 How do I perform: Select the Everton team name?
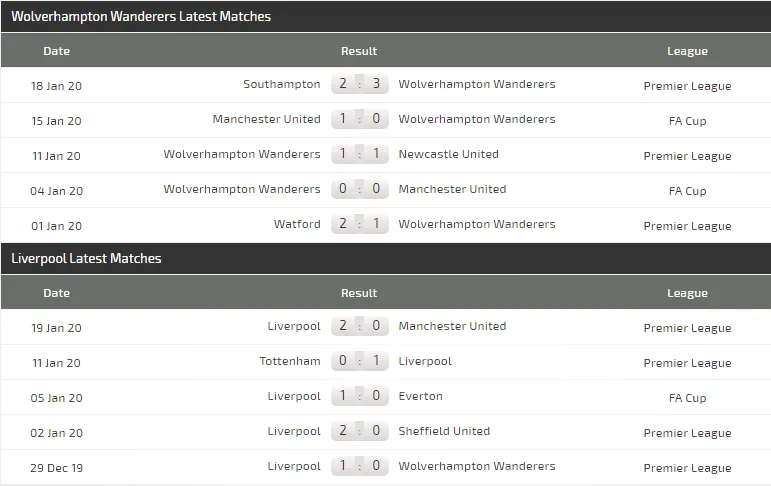click(x=420, y=397)
